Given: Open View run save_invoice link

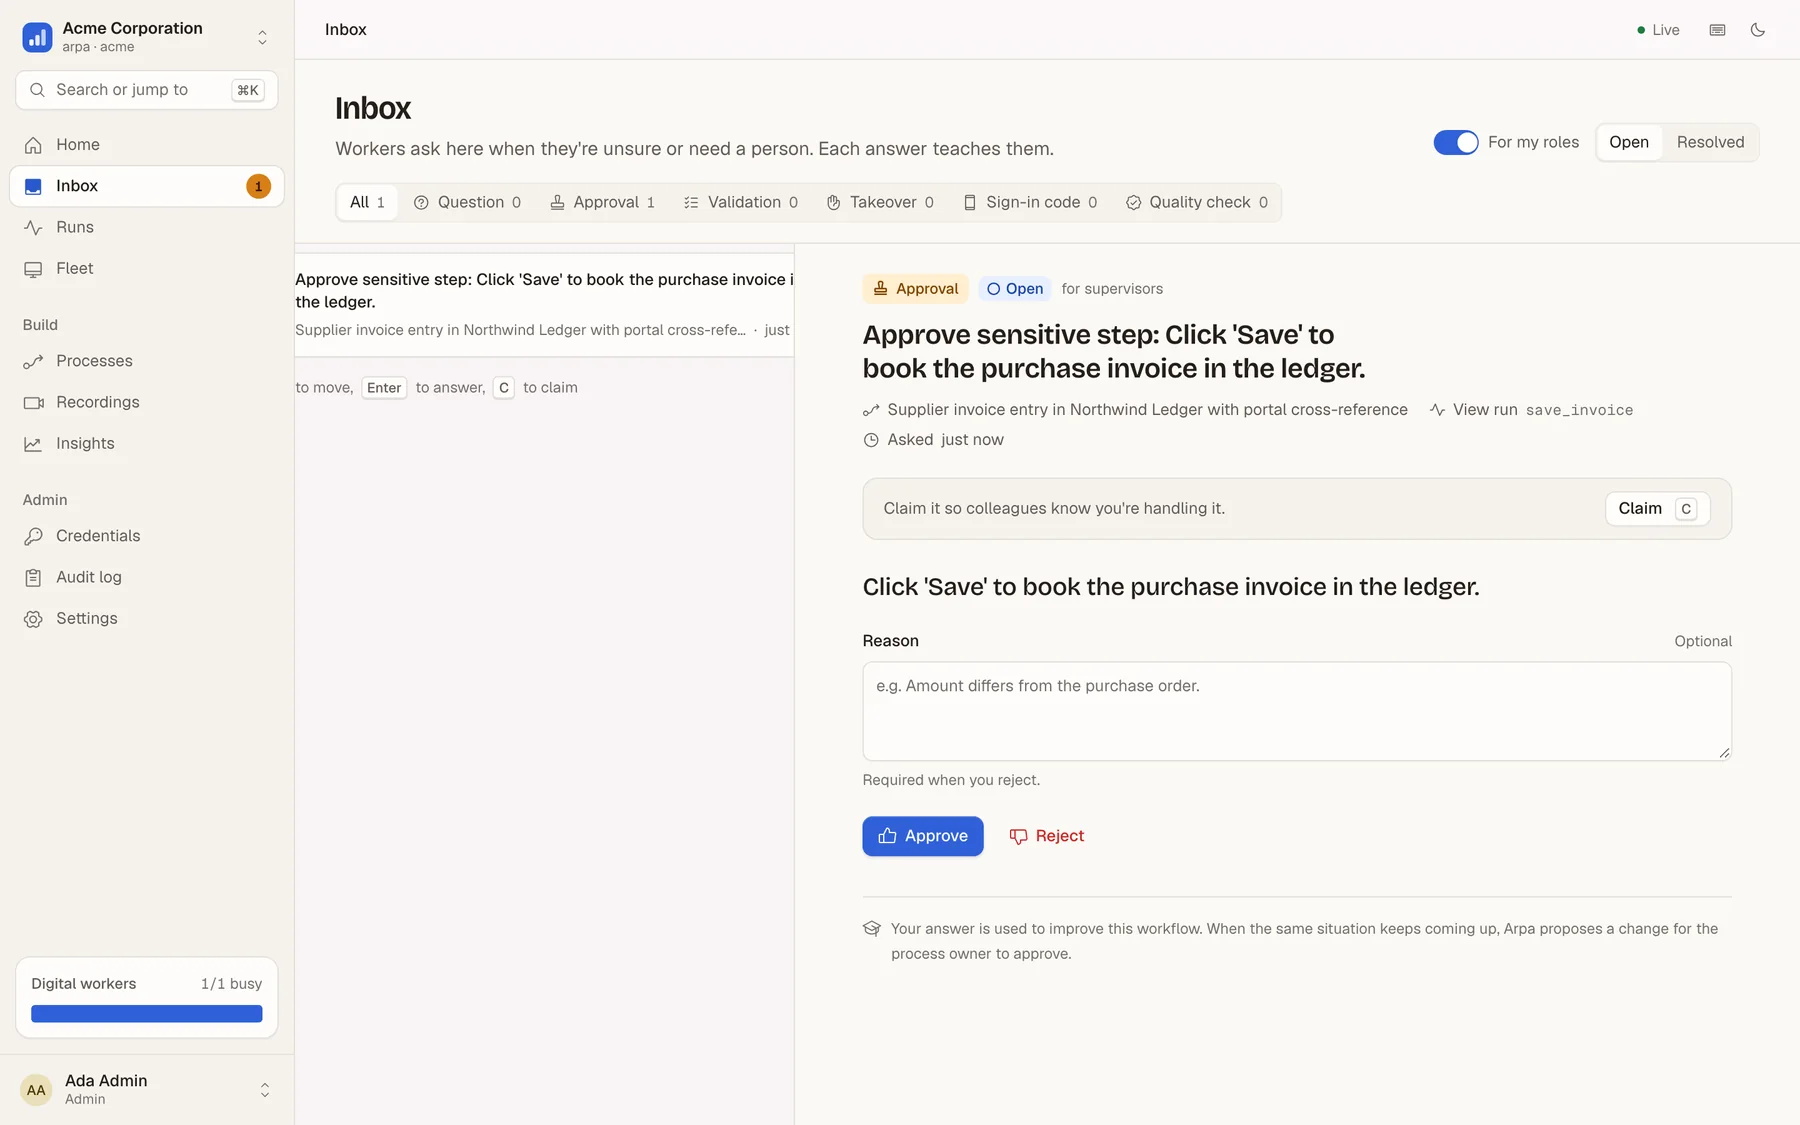Looking at the screenshot, I should pos(1531,410).
